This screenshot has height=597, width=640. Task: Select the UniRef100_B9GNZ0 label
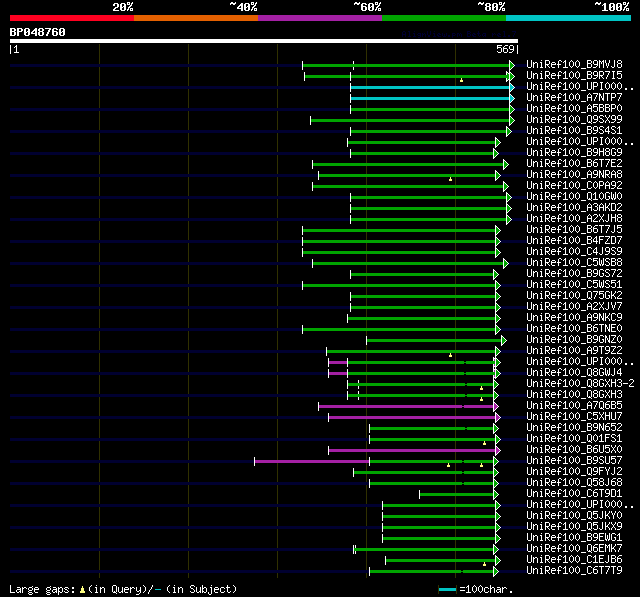(574, 340)
